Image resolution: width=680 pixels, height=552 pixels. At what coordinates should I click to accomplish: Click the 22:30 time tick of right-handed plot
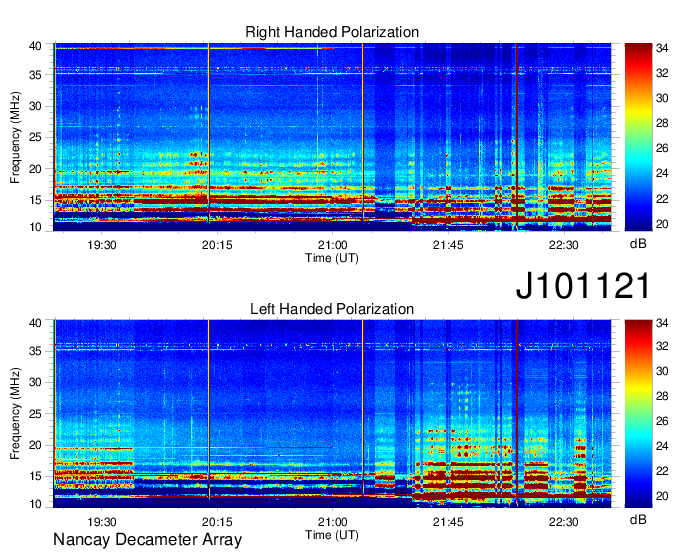pyautogui.click(x=563, y=245)
